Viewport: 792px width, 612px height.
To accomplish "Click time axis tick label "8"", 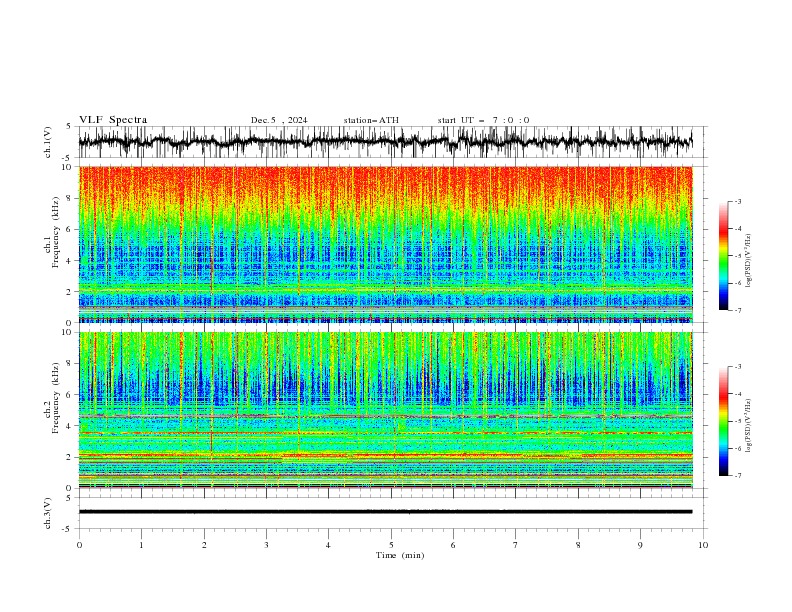I will click(578, 545).
